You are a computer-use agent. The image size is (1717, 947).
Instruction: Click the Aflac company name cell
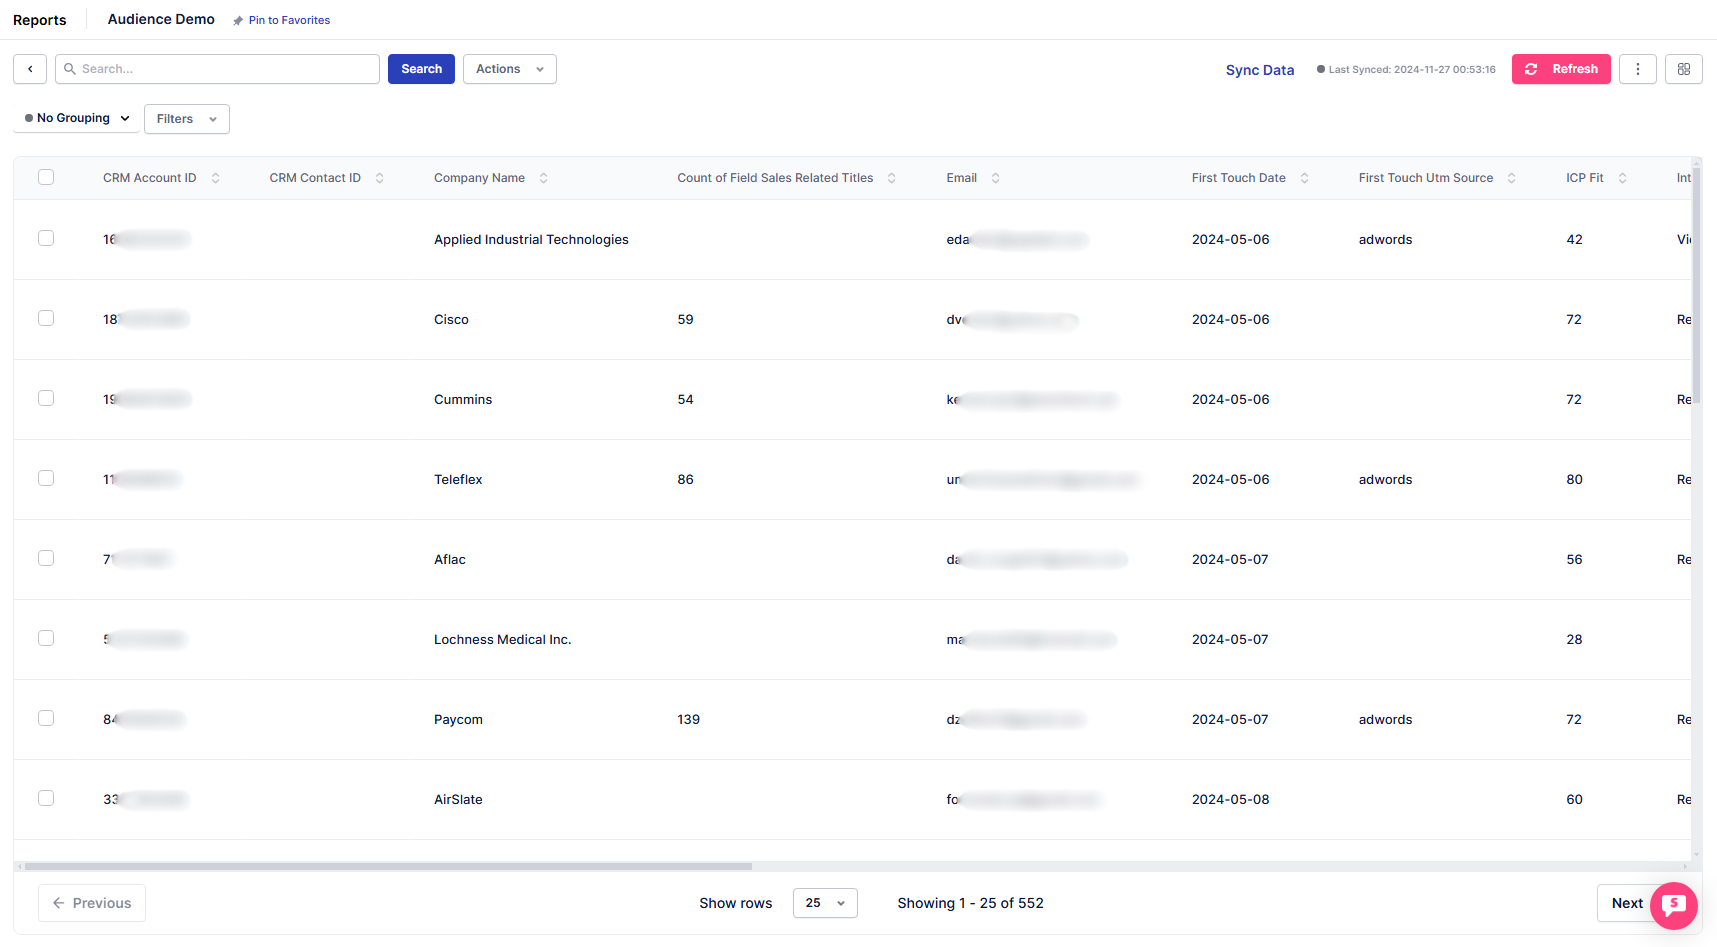click(x=450, y=560)
